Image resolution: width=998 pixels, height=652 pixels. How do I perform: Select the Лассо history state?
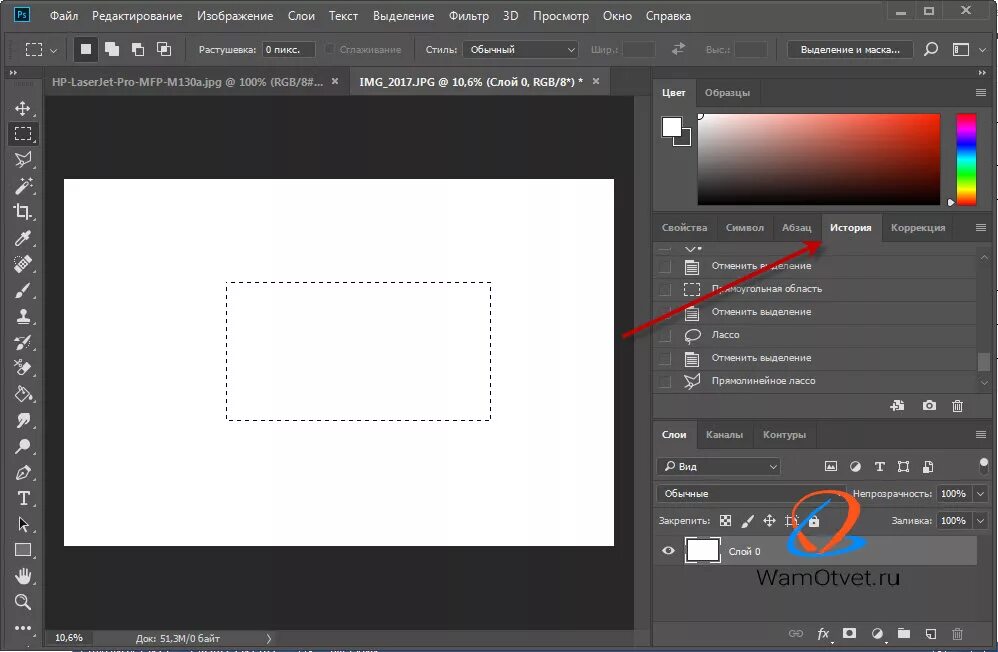(x=815, y=335)
